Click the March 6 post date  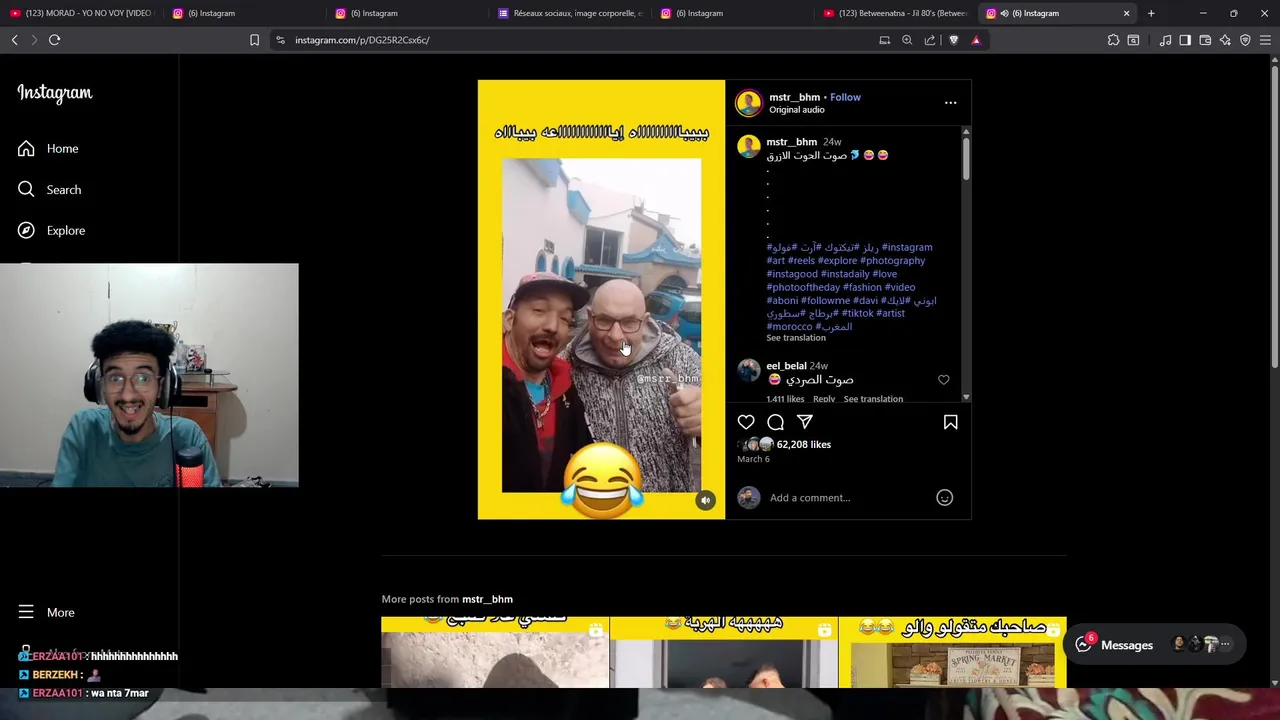coord(753,459)
